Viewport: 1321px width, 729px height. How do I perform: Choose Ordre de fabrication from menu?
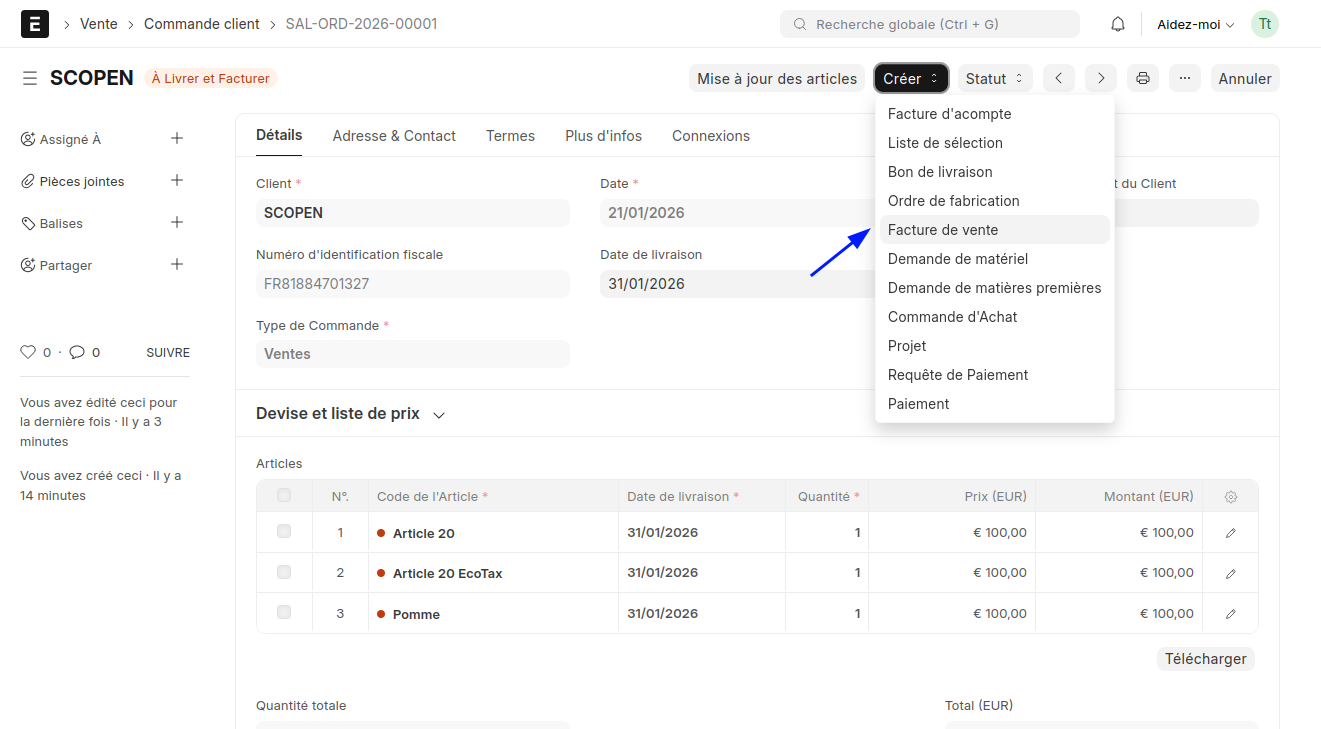[995, 201]
